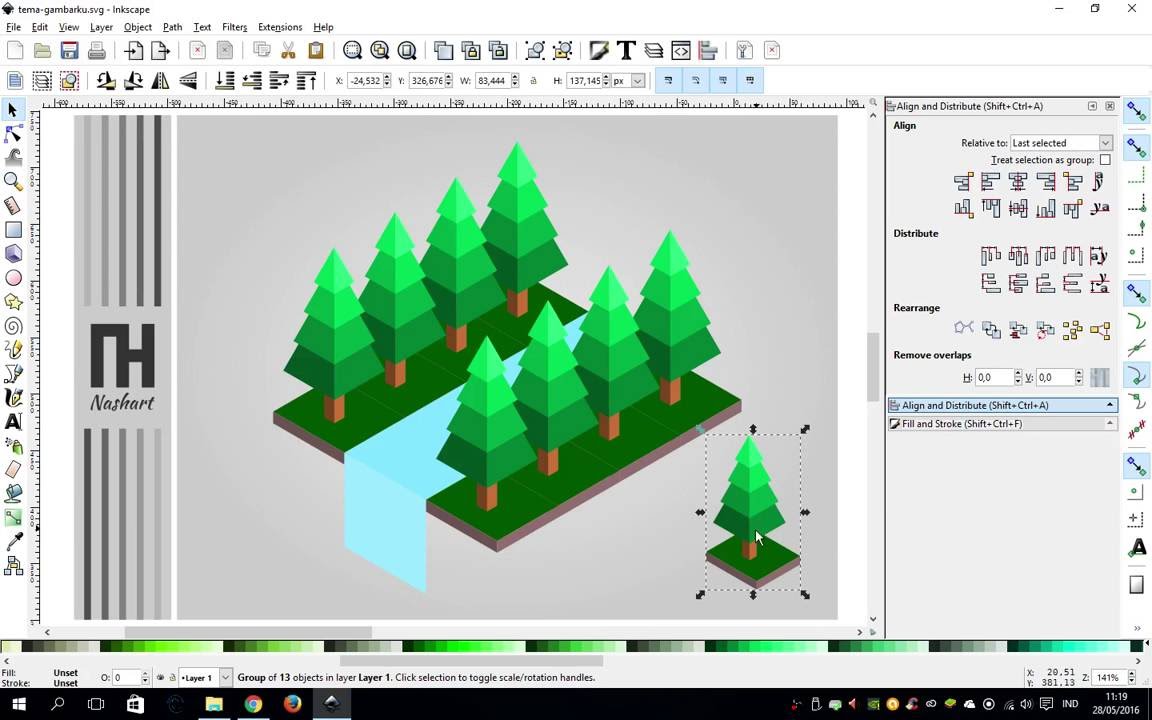Open the Layer menu
Image resolution: width=1152 pixels, height=720 pixels.
point(101,26)
